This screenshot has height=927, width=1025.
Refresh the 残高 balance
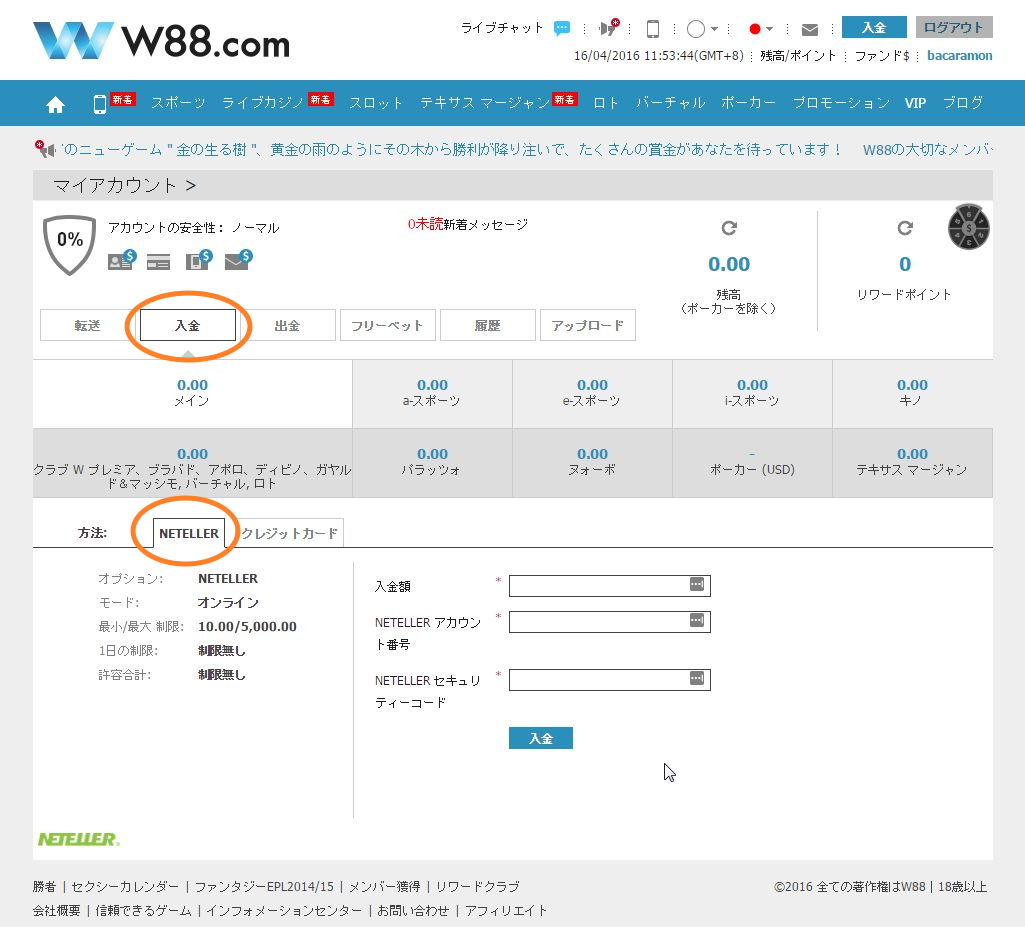(729, 228)
